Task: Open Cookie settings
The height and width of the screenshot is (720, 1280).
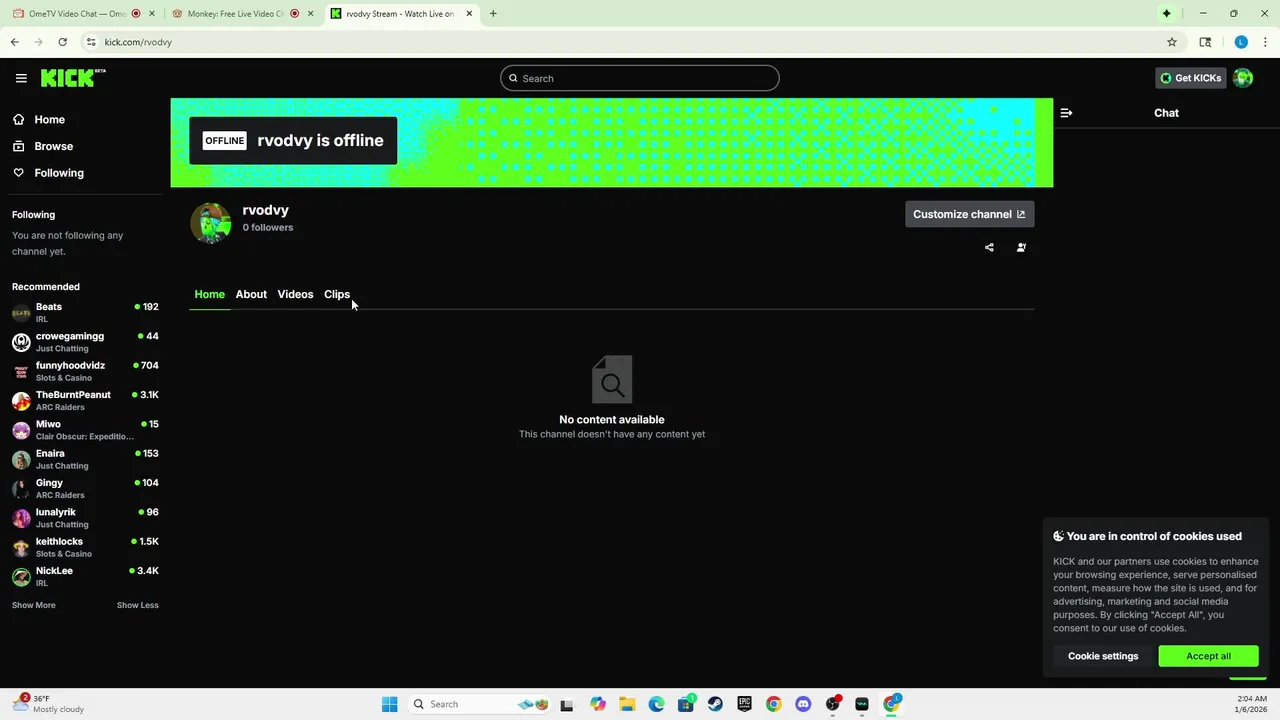Action: point(1103,656)
